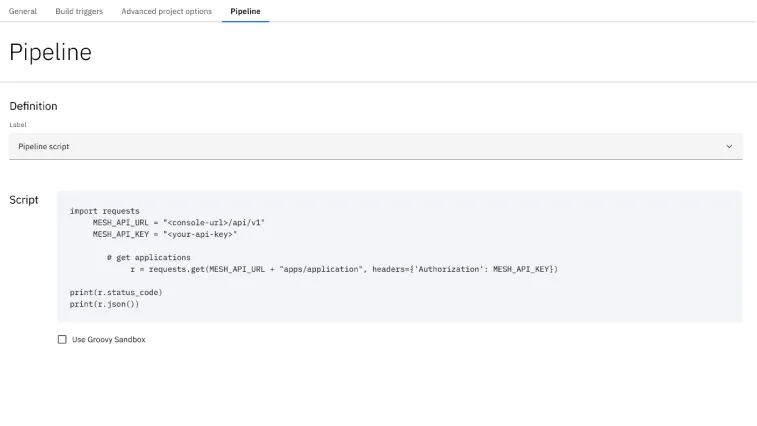Switch to the Build triggers tab
The image size is (757, 426).
tap(79, 11)
